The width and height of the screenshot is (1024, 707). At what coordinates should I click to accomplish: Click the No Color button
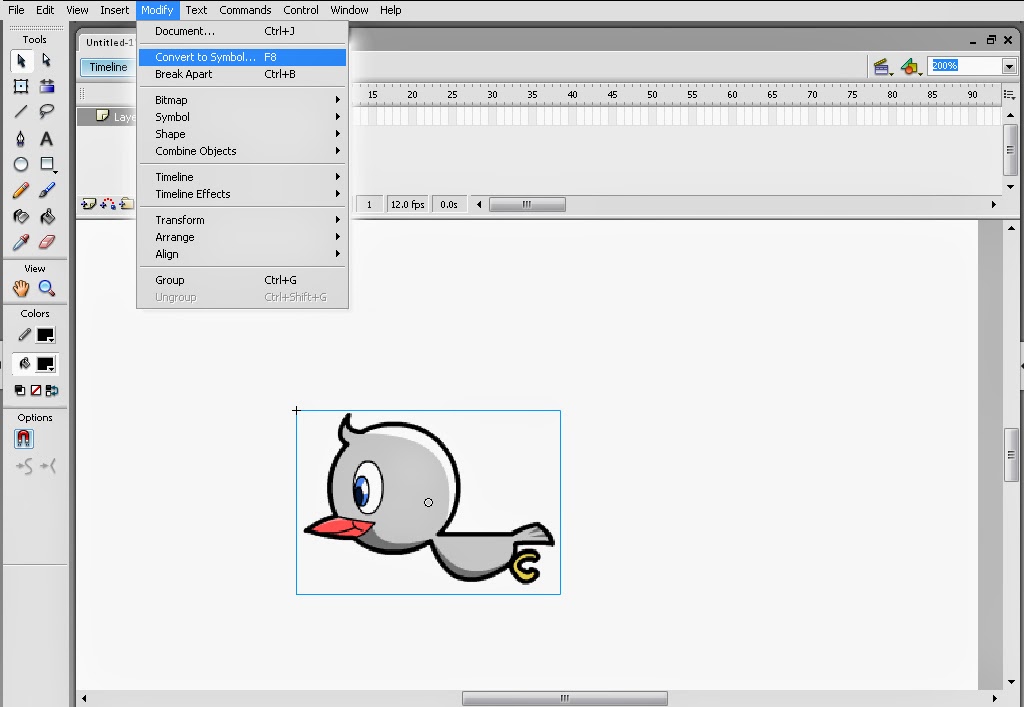tap(36, 390)
